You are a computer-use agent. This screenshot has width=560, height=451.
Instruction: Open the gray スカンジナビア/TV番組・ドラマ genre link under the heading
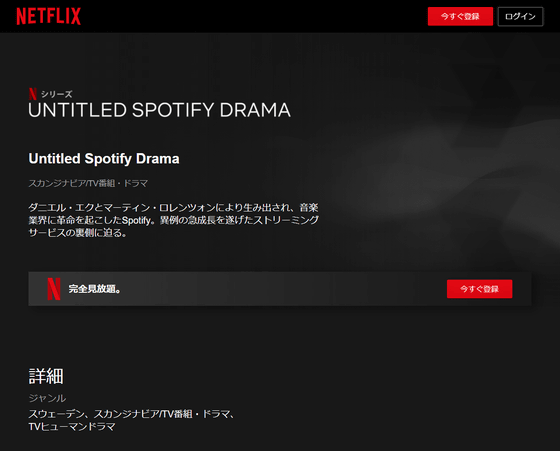(x=88, y=184)
